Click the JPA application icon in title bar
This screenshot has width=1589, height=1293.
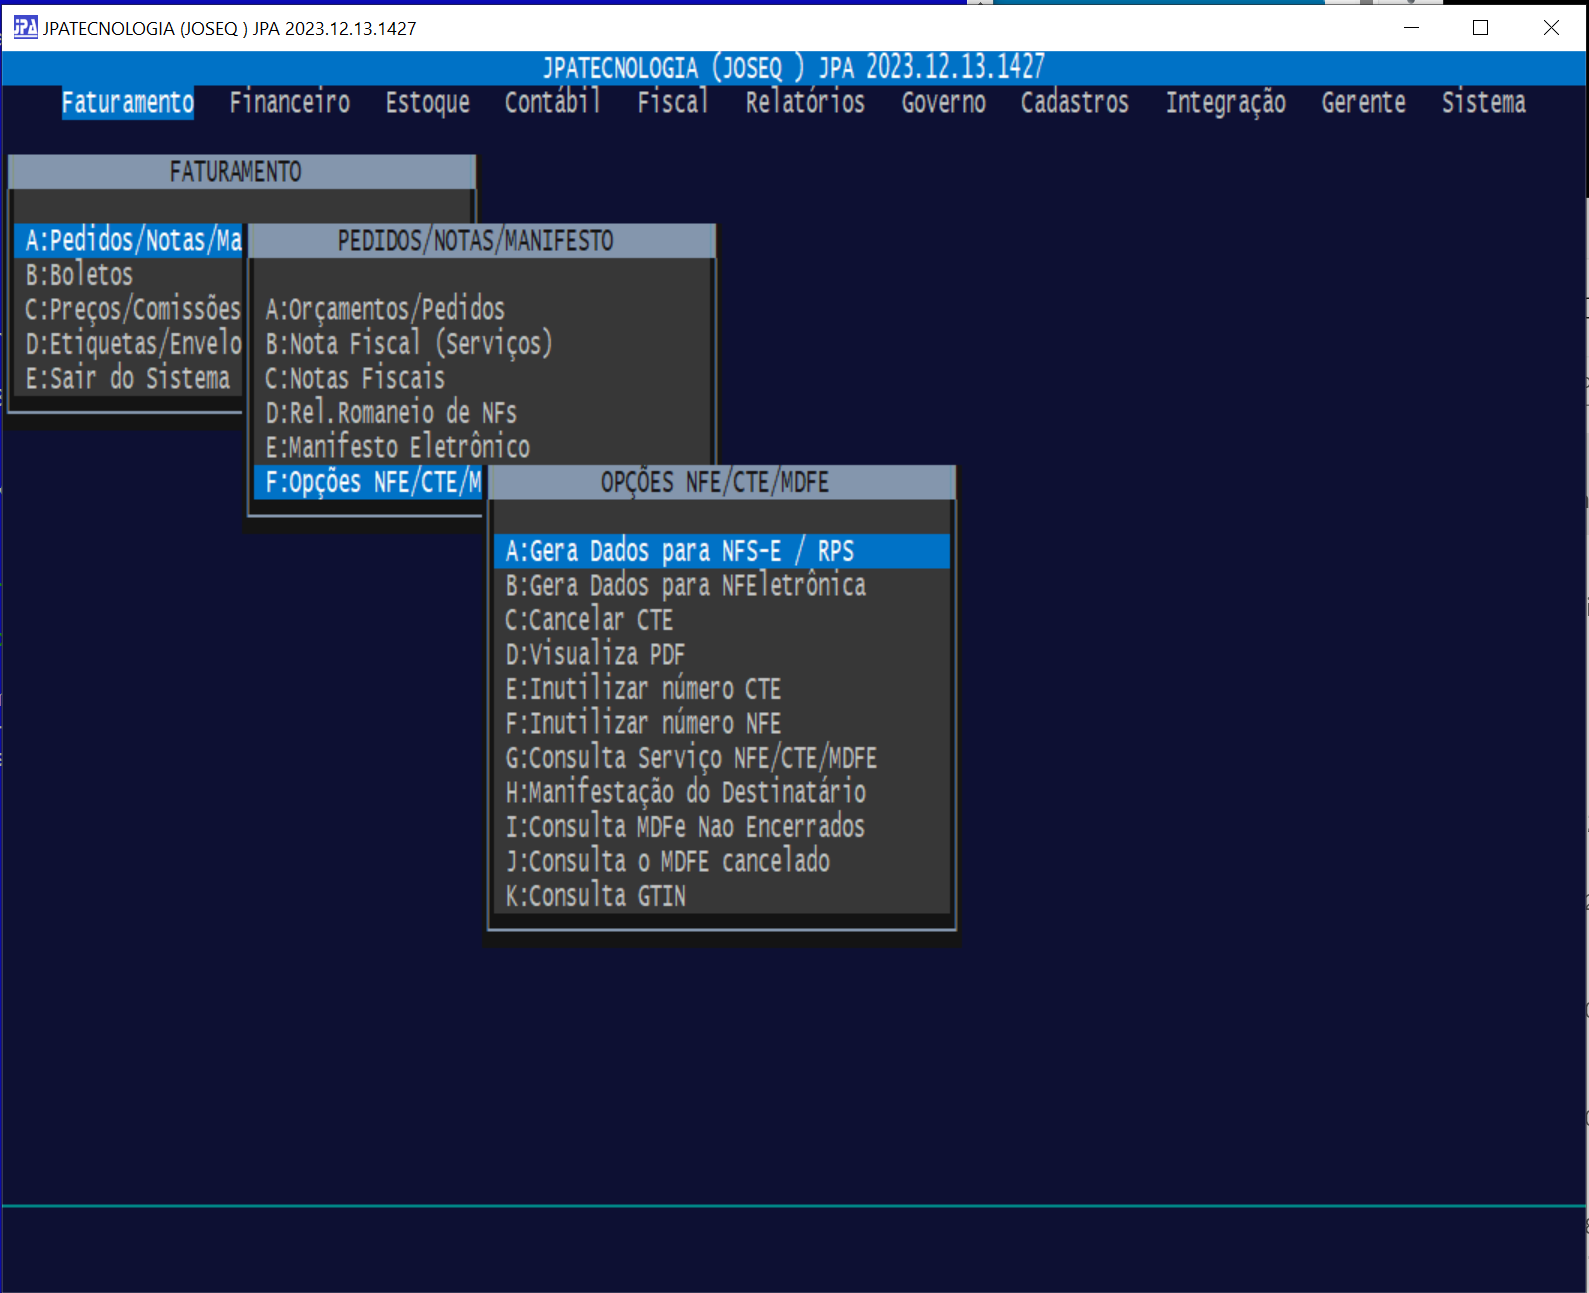(25, 28)
